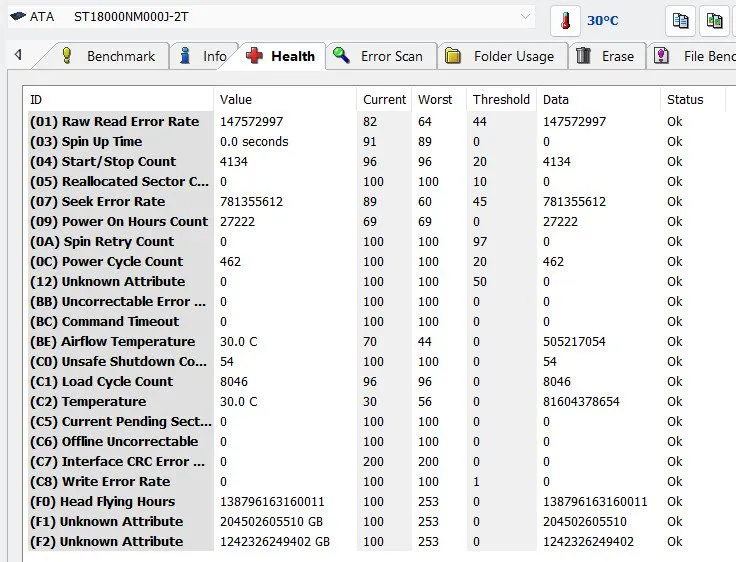Click the 30°C temperature readout
This screenshot has height=562, width=736.
pyautogui.click(x=603, y=21)
